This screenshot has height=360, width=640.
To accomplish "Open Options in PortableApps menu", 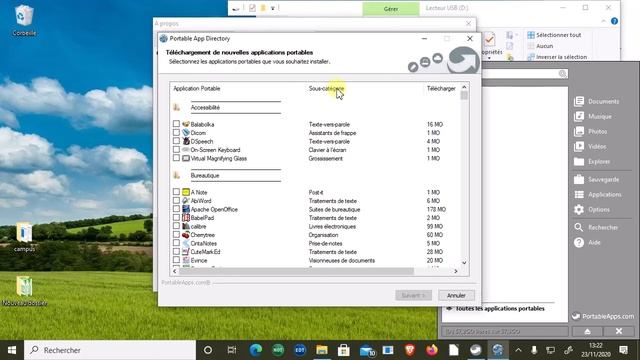I will 592,209.
